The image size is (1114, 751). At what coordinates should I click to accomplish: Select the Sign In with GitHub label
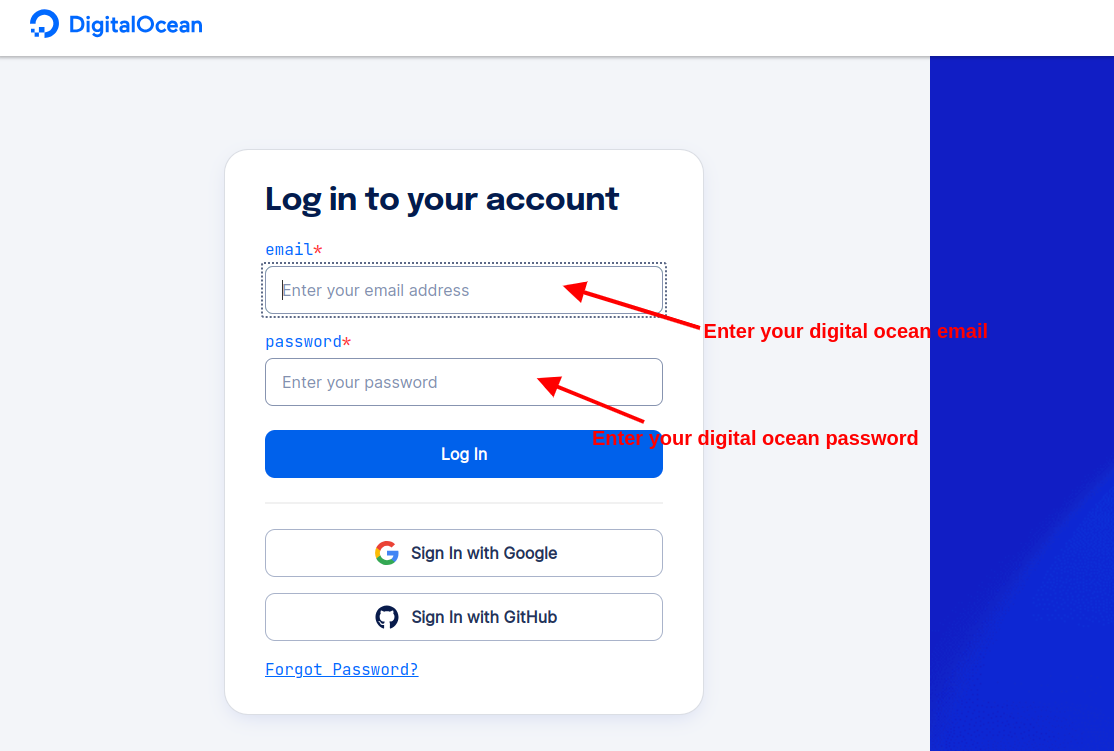coord(484,617)
